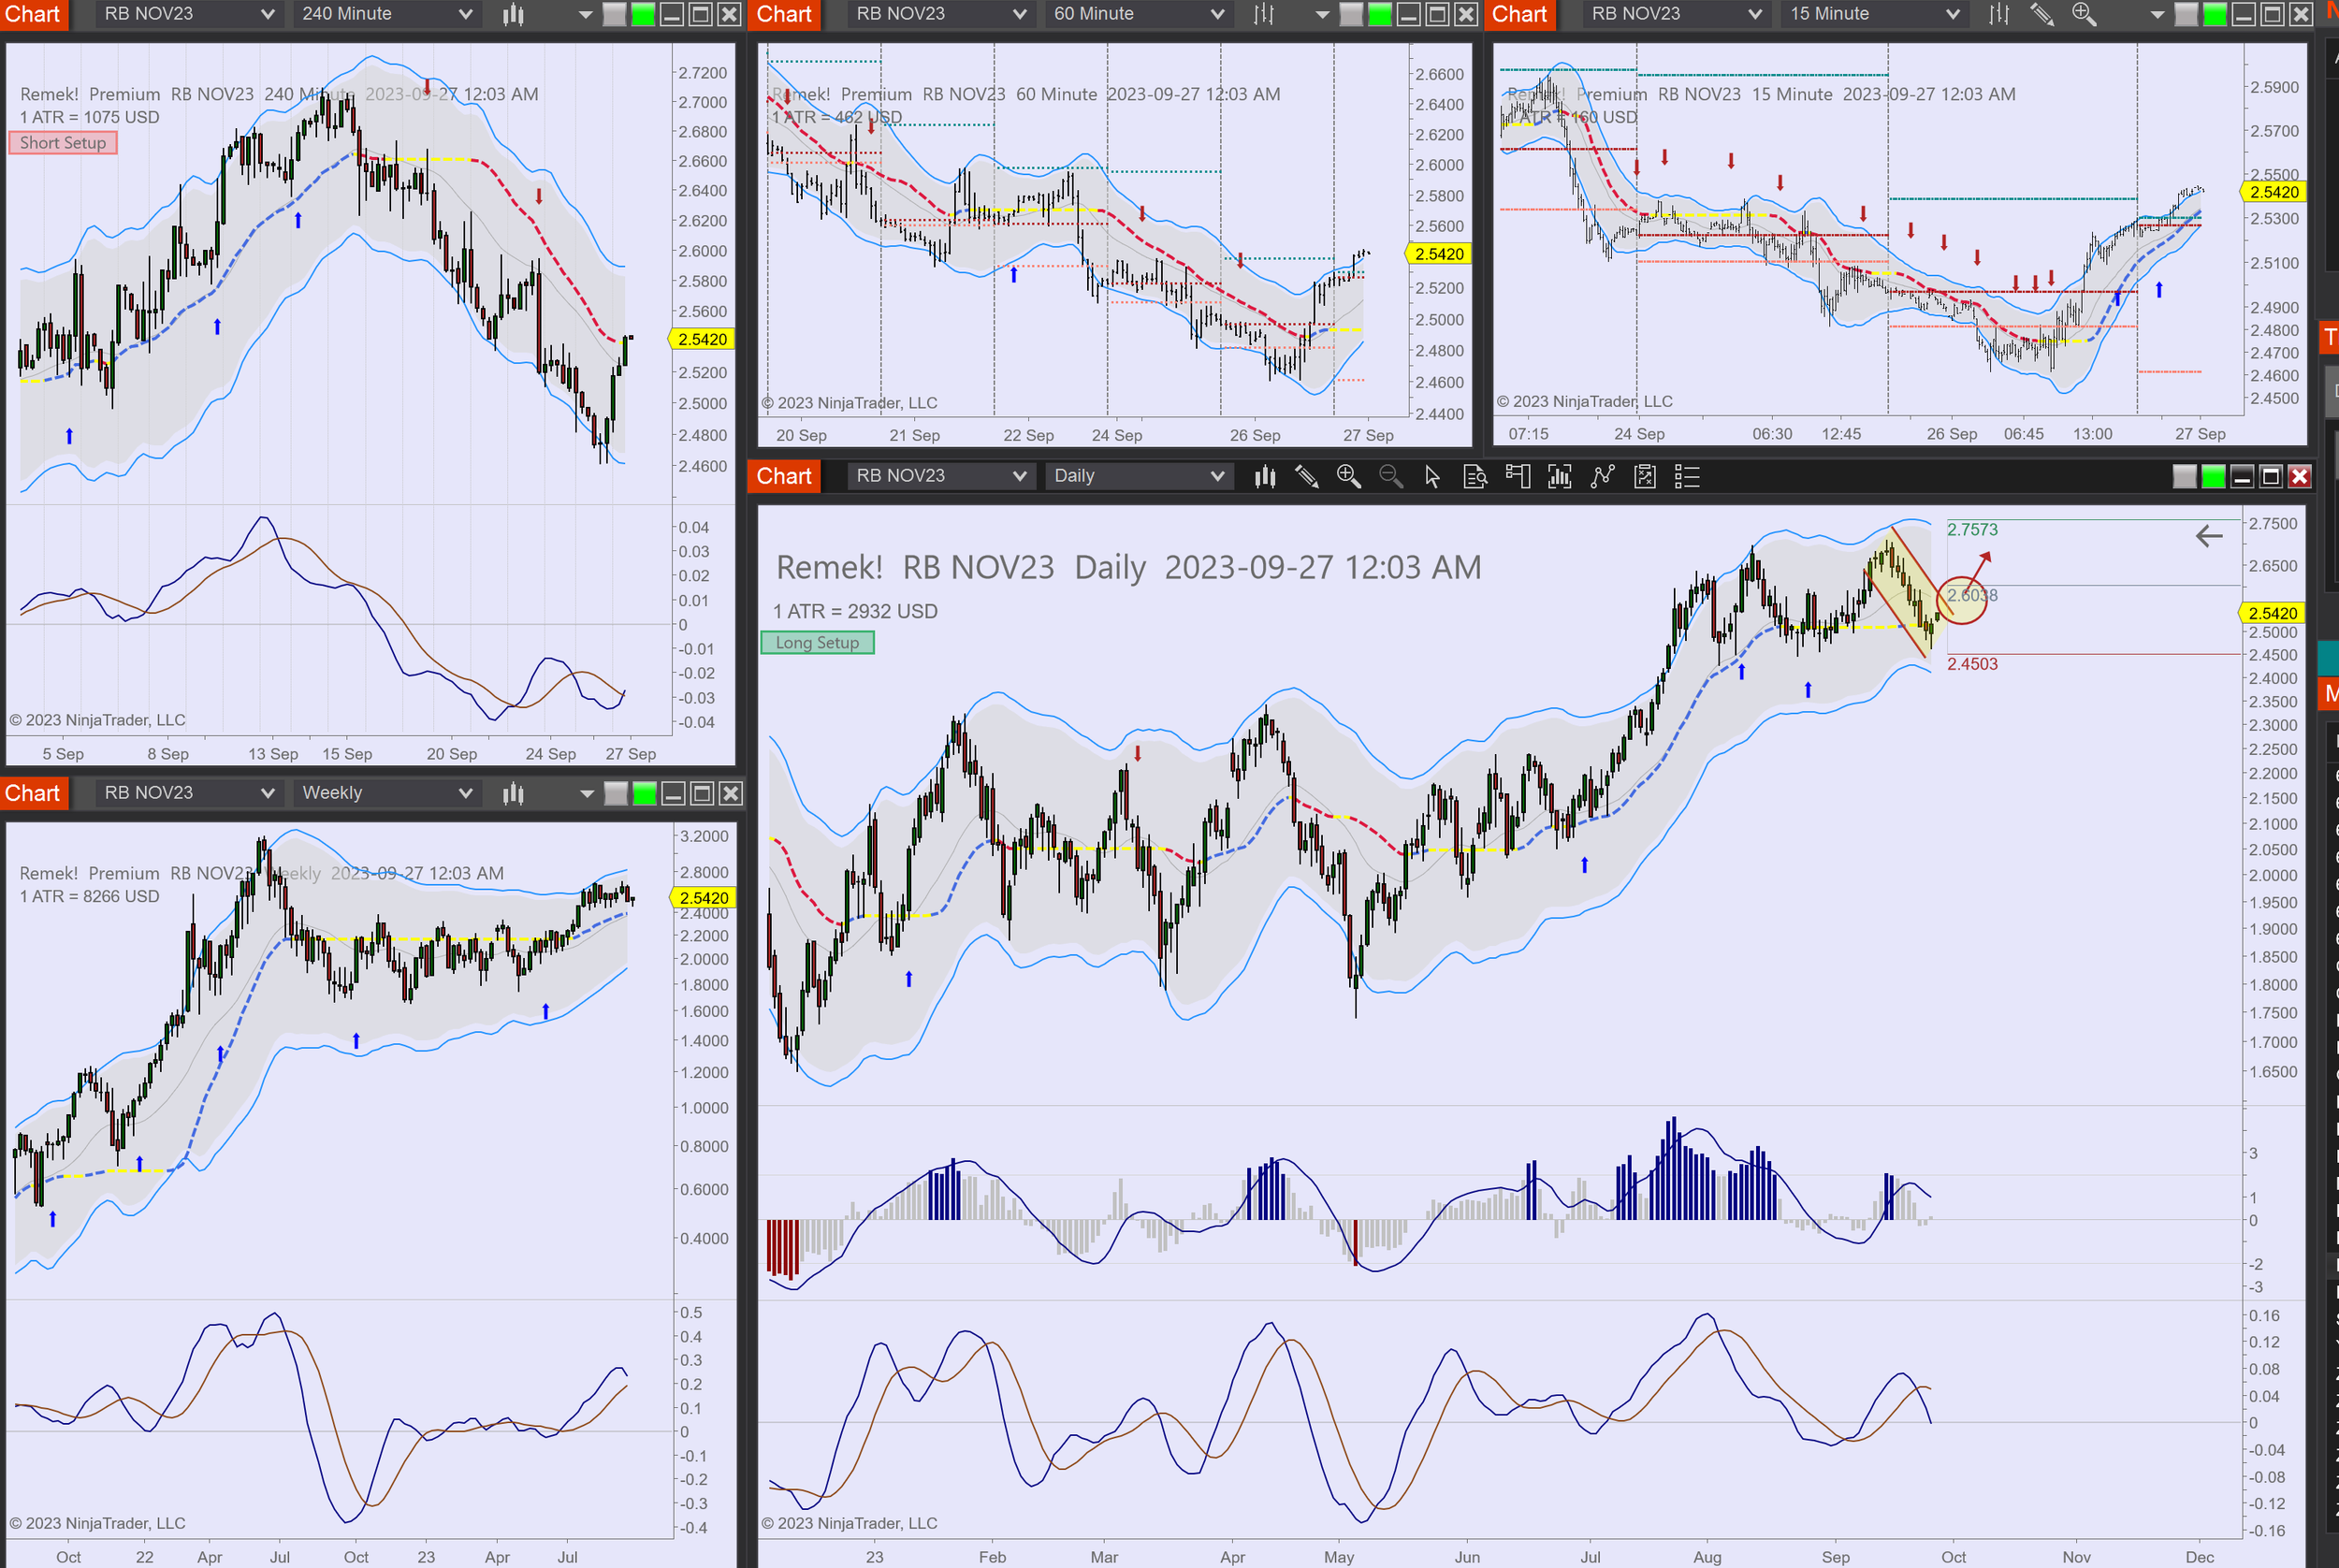Toggle green link button on Daily chart
Image resolution: width=2339 pixels, height=1568 pixels.
click(x=2213, y=476)
